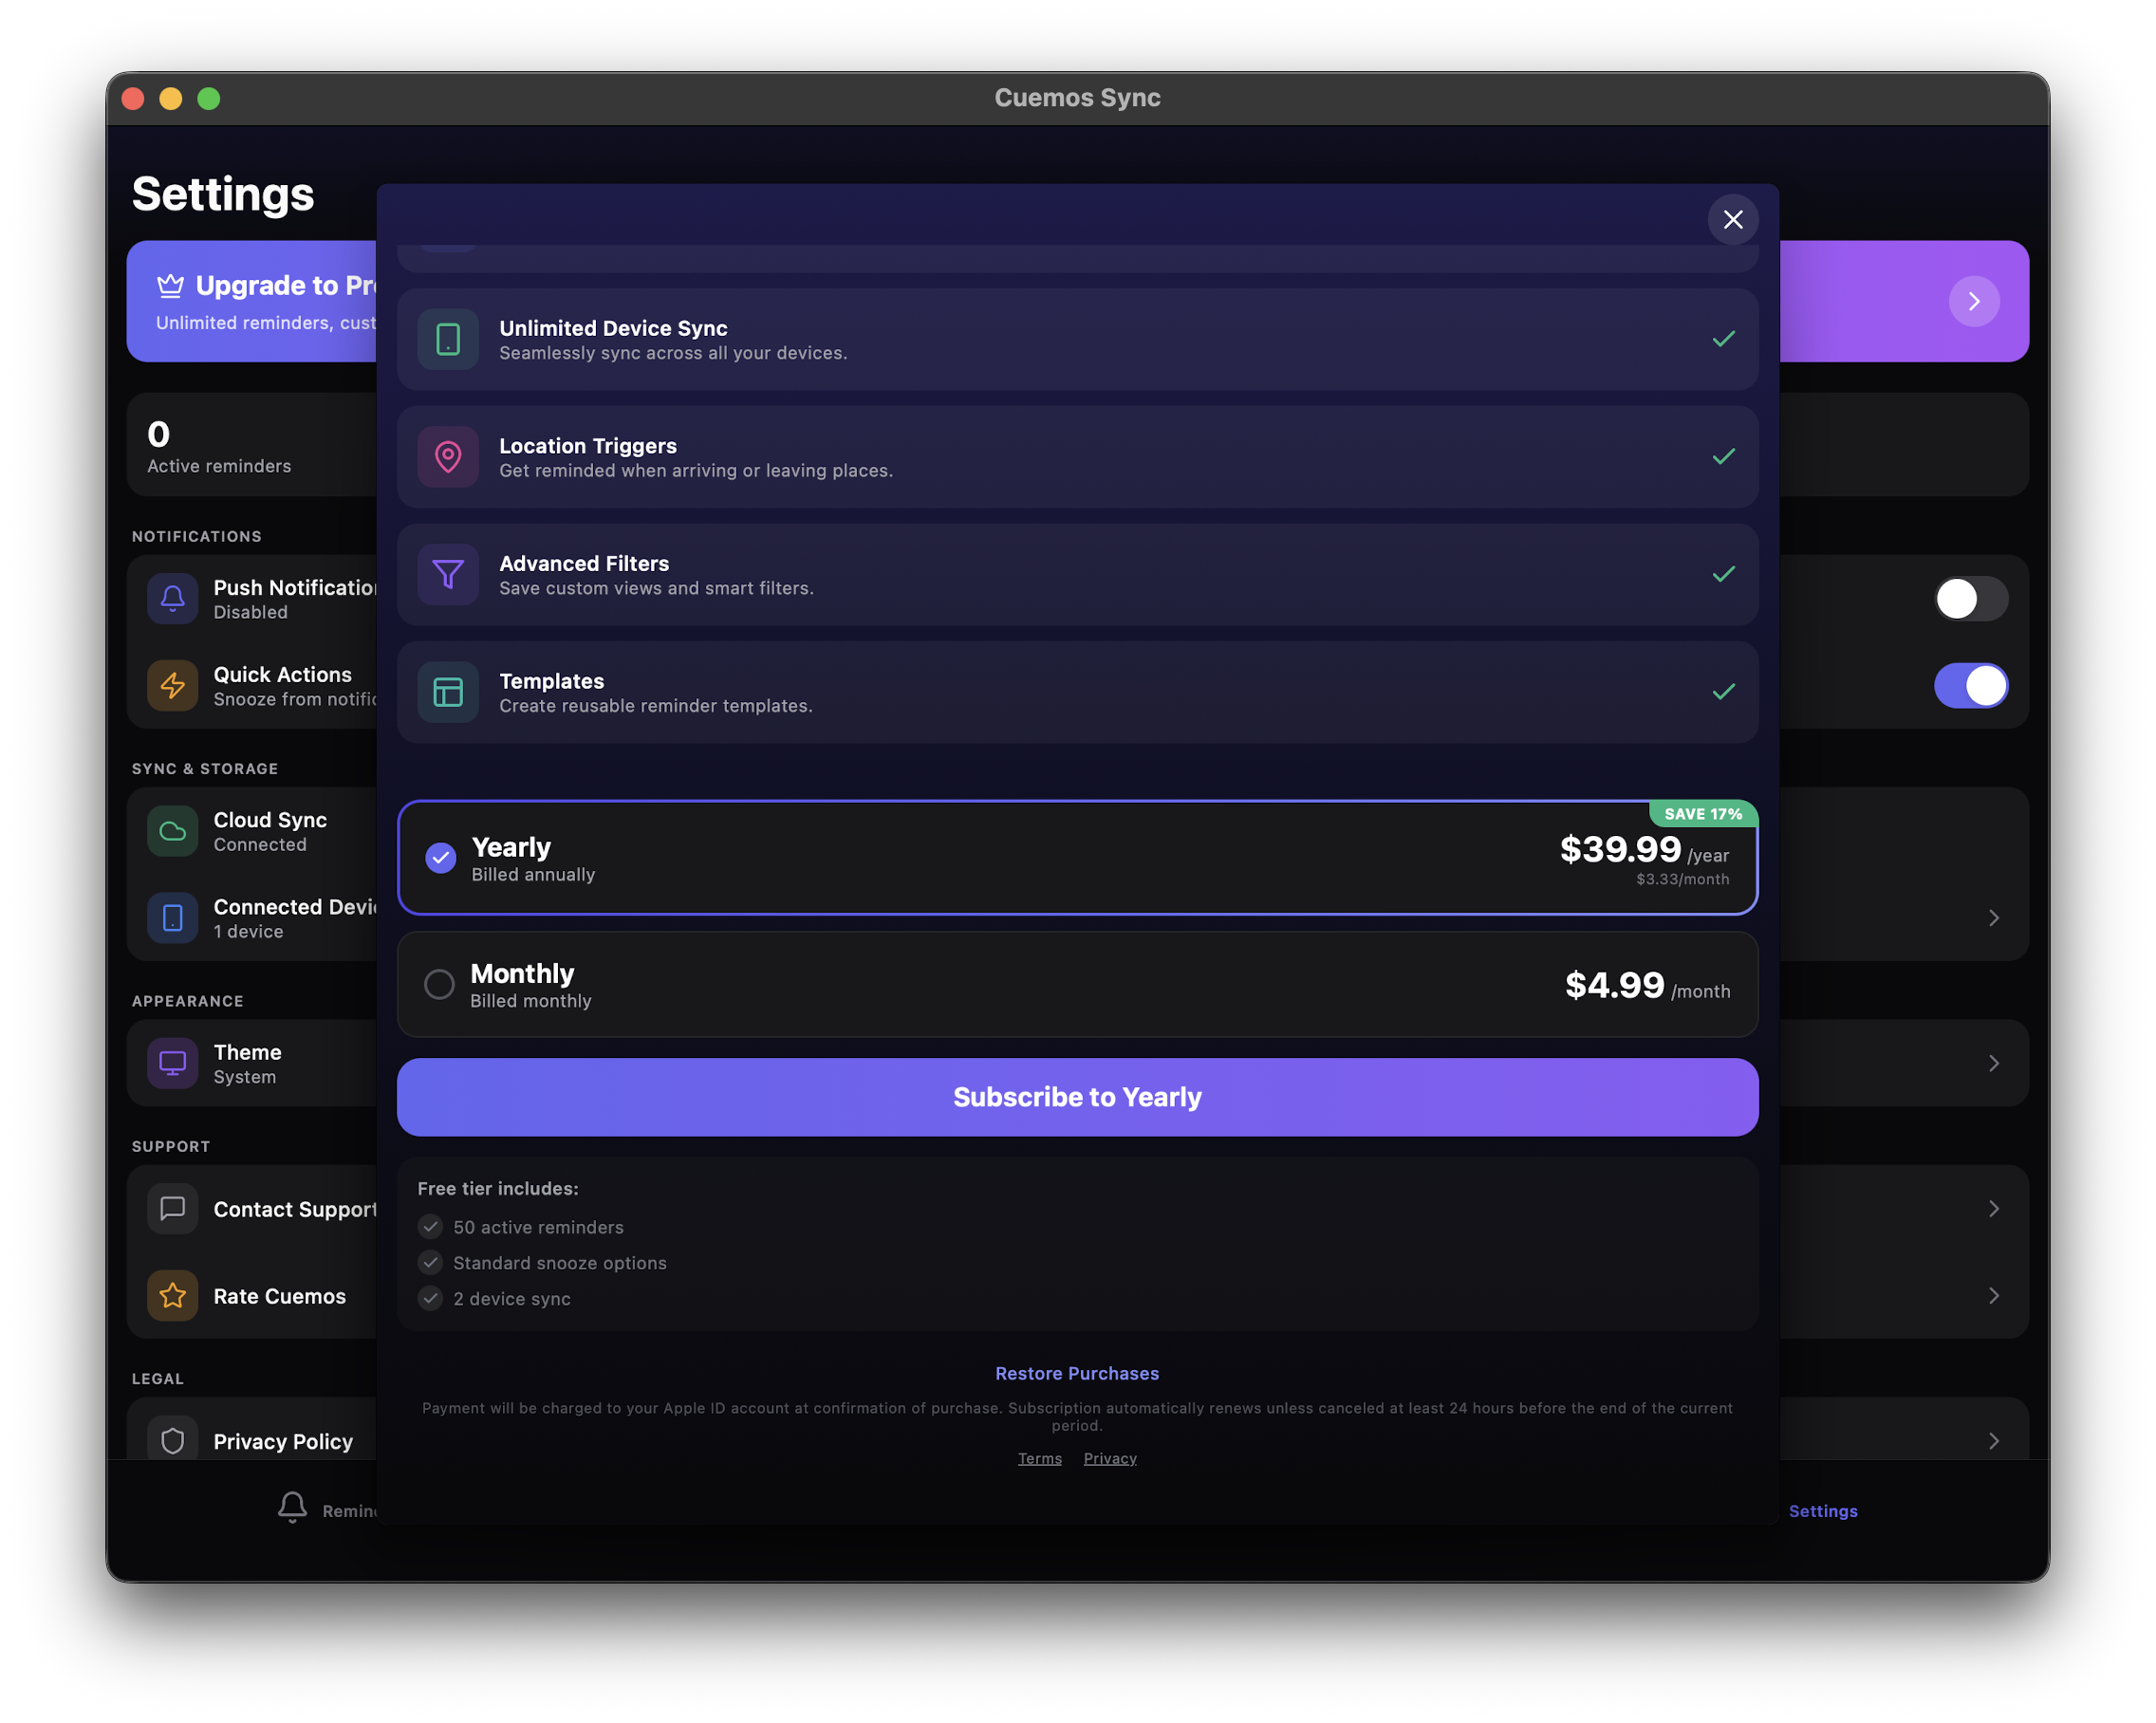Click the Unlimited Device Sync phone icon

448,340
